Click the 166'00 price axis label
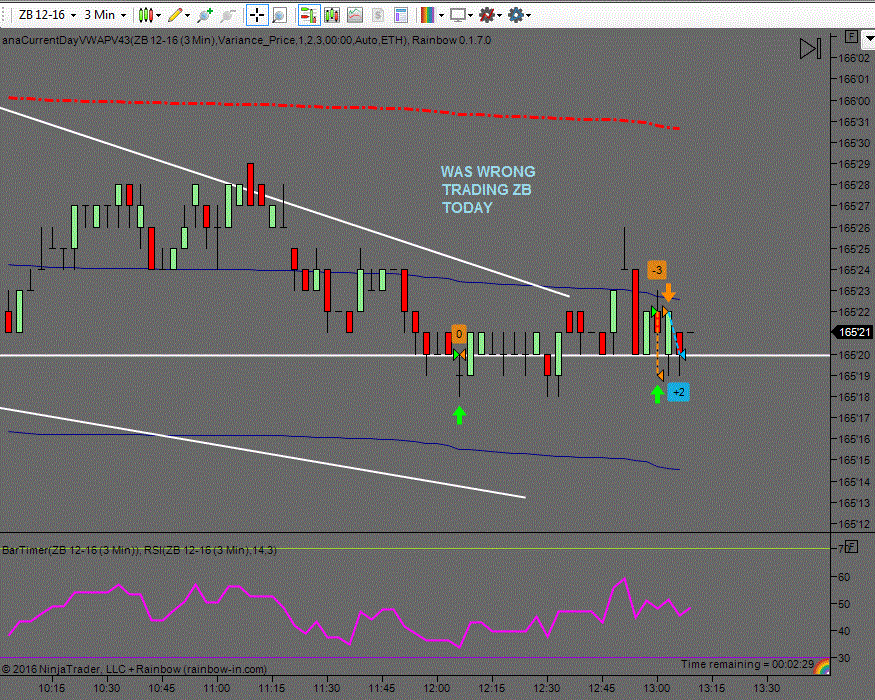This screenshot has width=875, height=700. coord(854,100)
